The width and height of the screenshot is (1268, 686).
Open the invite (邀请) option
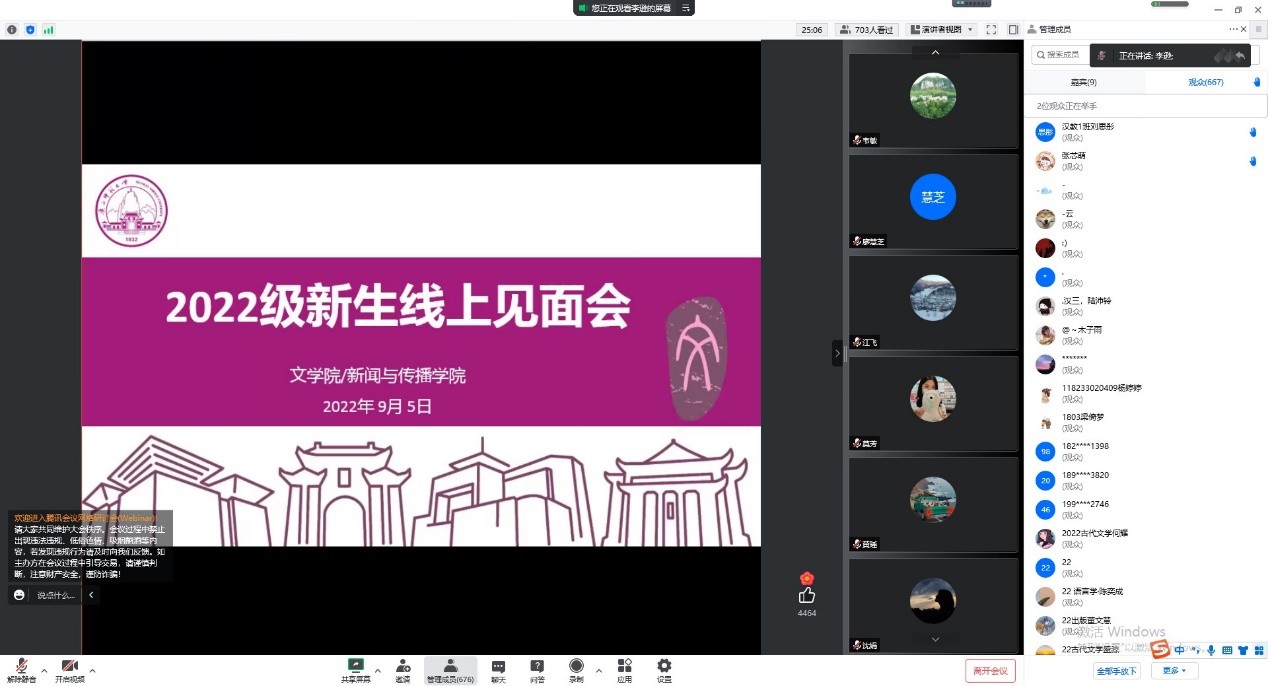click(402, 666)
